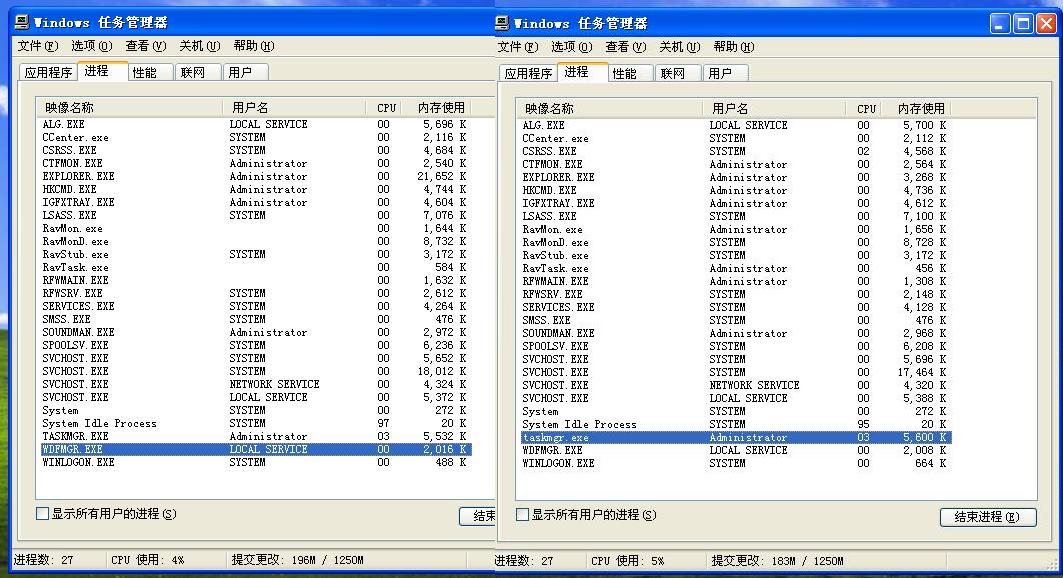The image size is (1063, 578).
Task: Select ALG.EXE process in right window
Action: pyautogui.click(x=736, y=125)
